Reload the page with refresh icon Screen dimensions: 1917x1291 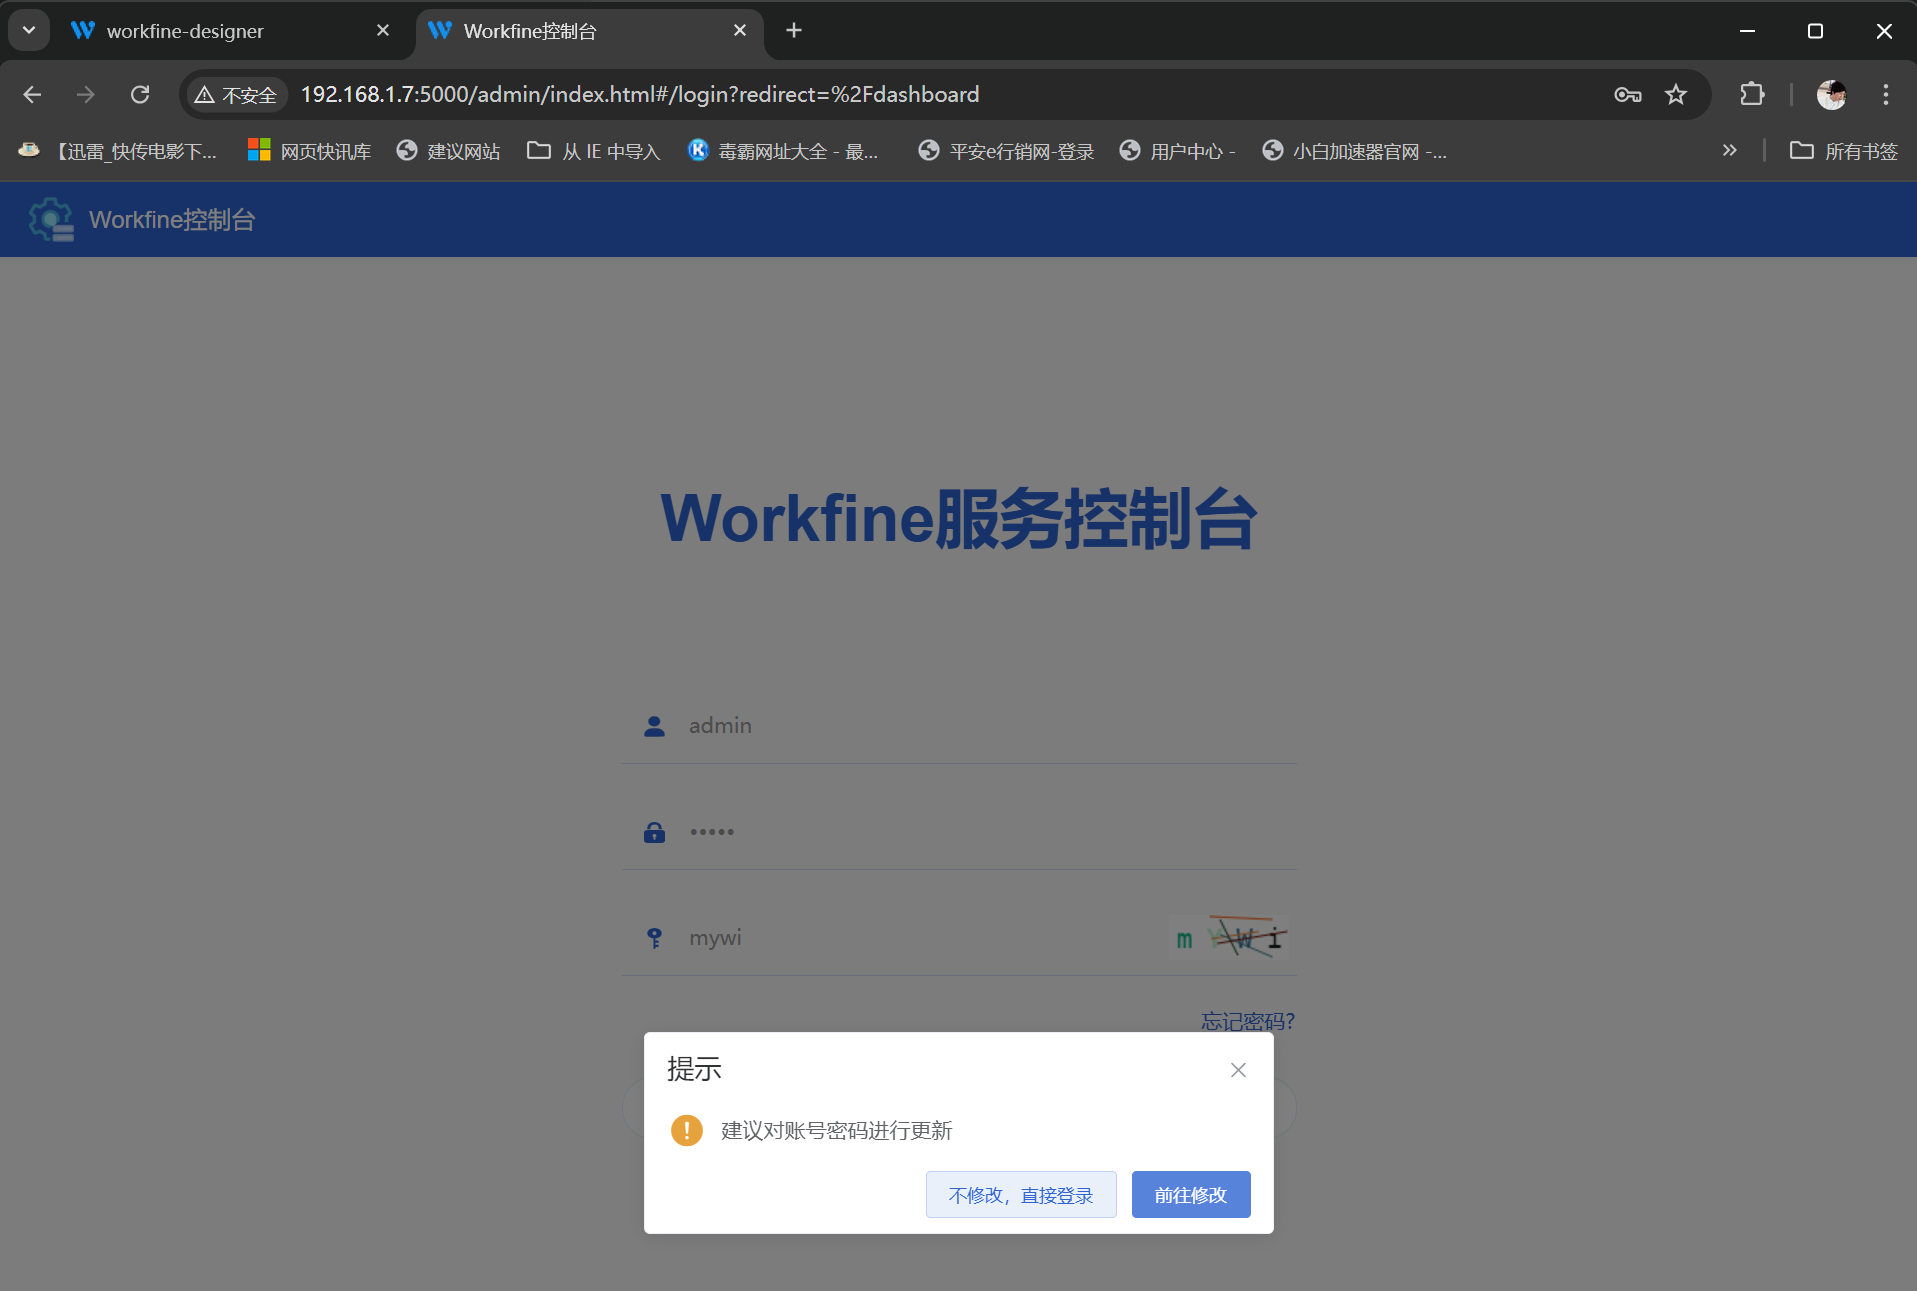(140, 94)
